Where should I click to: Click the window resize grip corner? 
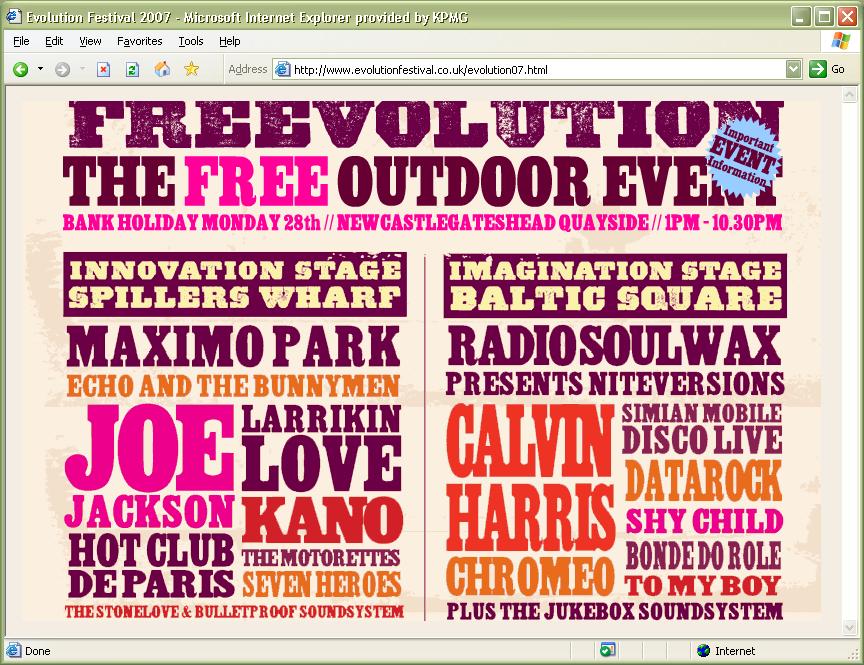tap(854, 655)
